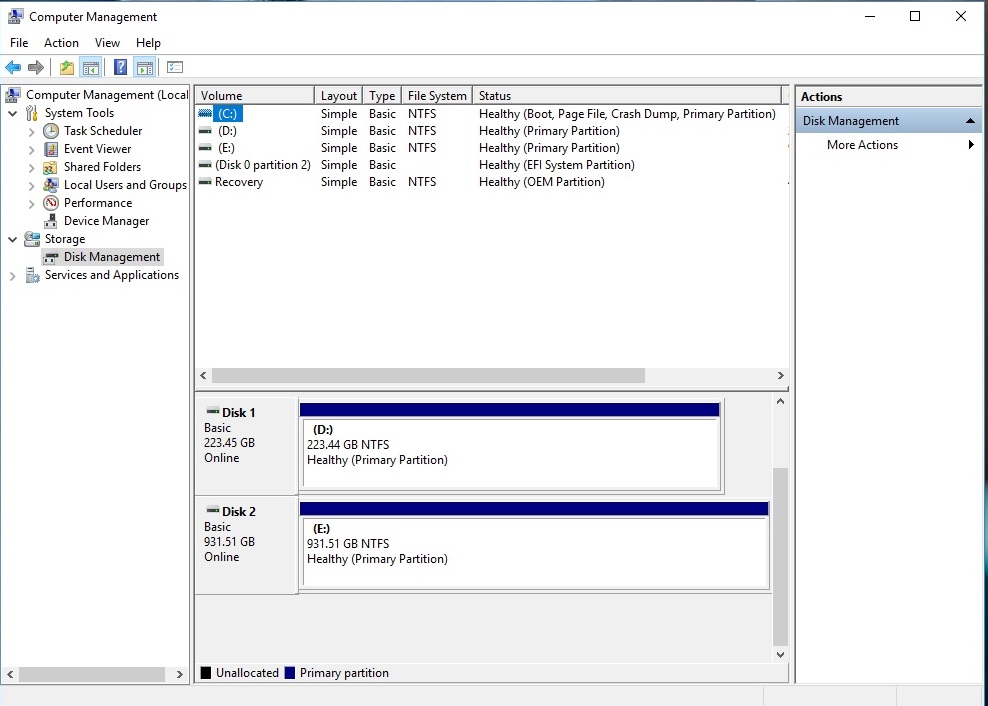Expand the Task Scheduler node
The width and height of the screenshot is (988, 706).
tap(32, 132)
